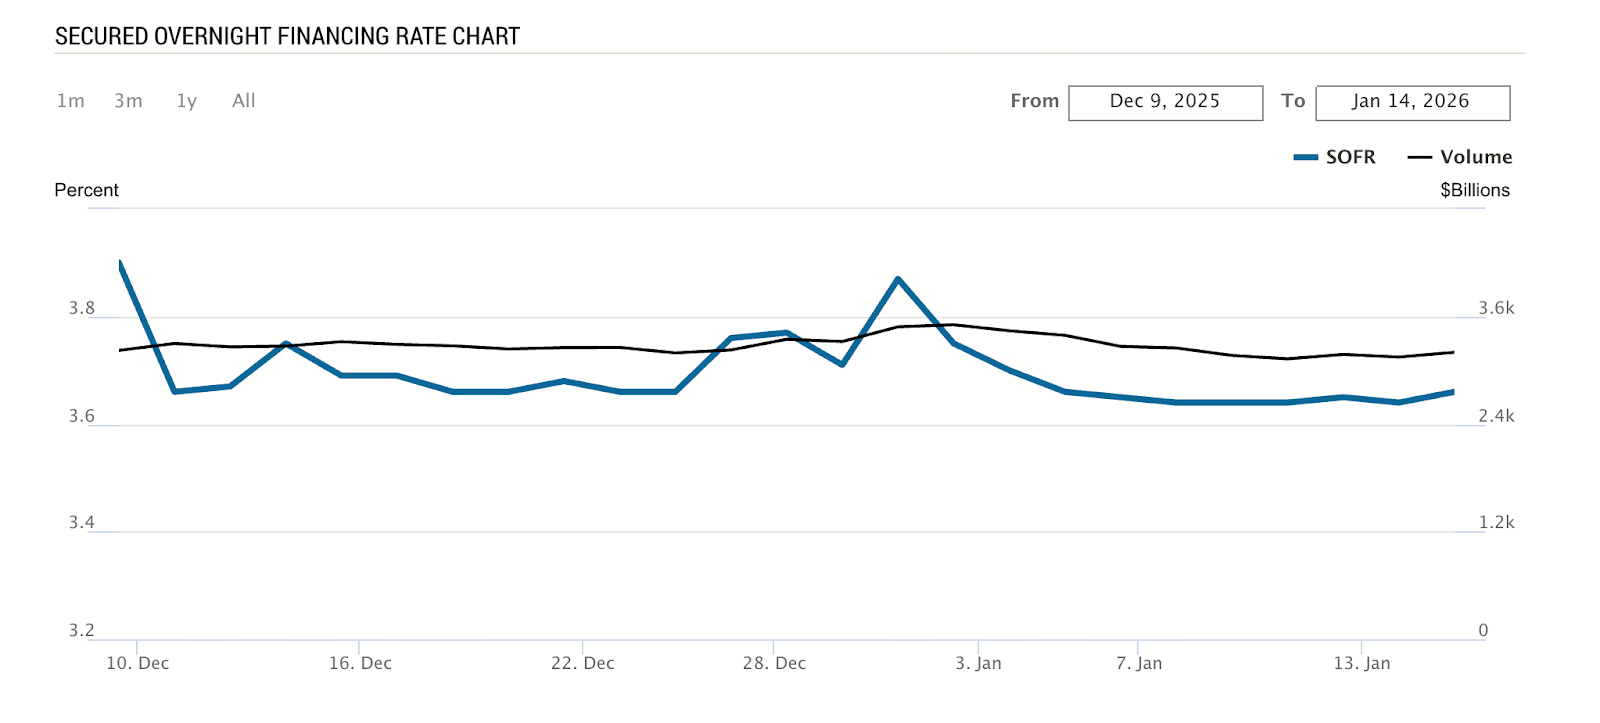Click the blue SOFR legend line swatch
Viewport: 1600px width, 723px height.
1305,157
